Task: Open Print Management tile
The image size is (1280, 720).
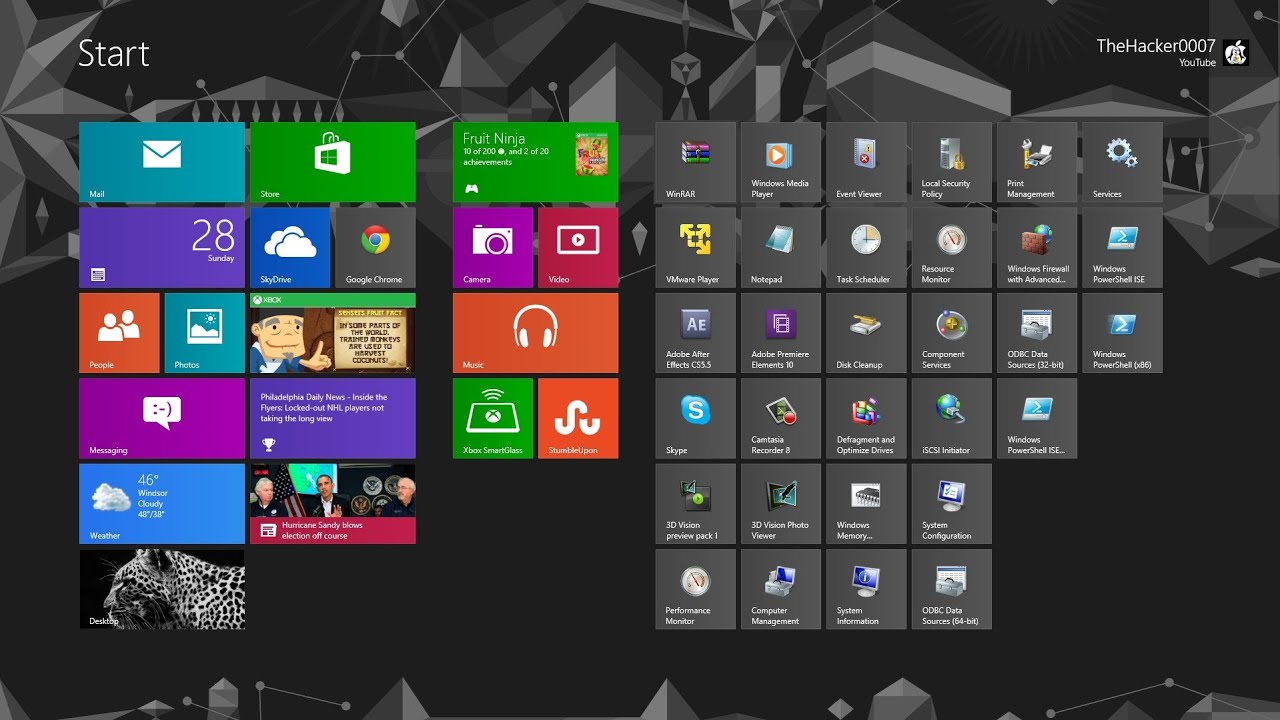Action: point(1037,162)
